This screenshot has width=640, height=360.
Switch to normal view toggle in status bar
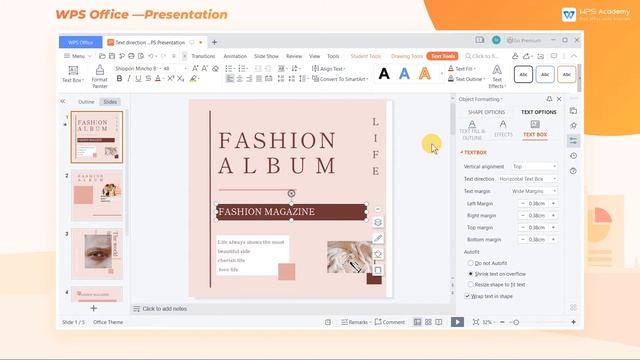coord(417,322)
